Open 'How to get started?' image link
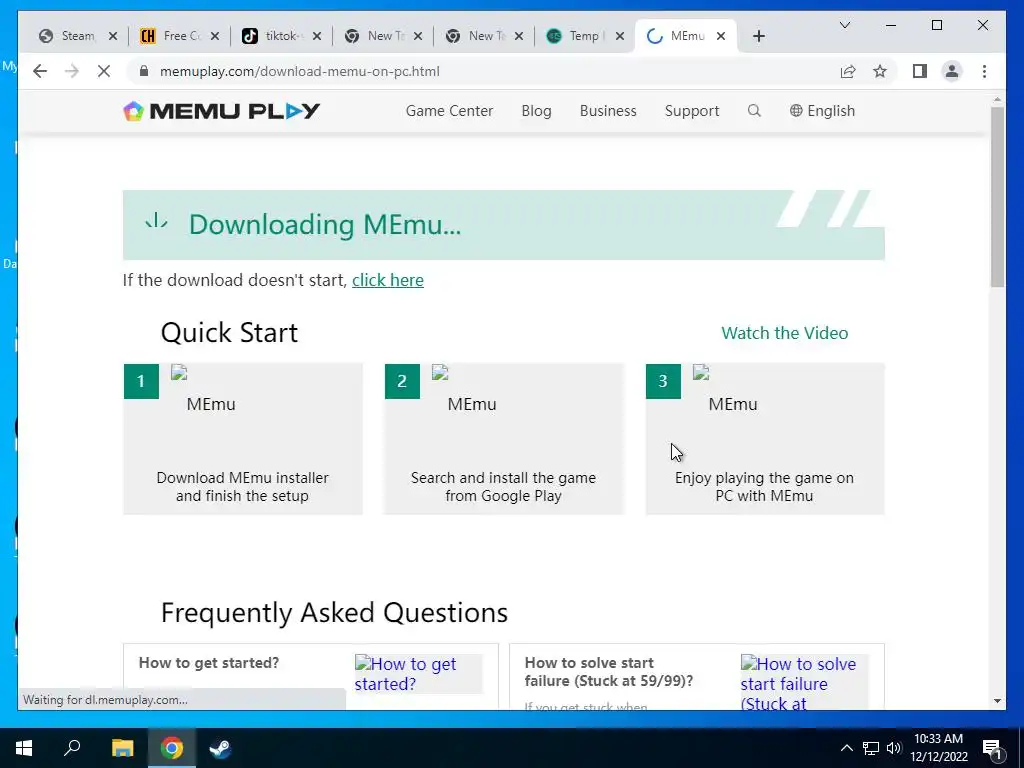Screen dimensions: 1024x768 (418, 673)
